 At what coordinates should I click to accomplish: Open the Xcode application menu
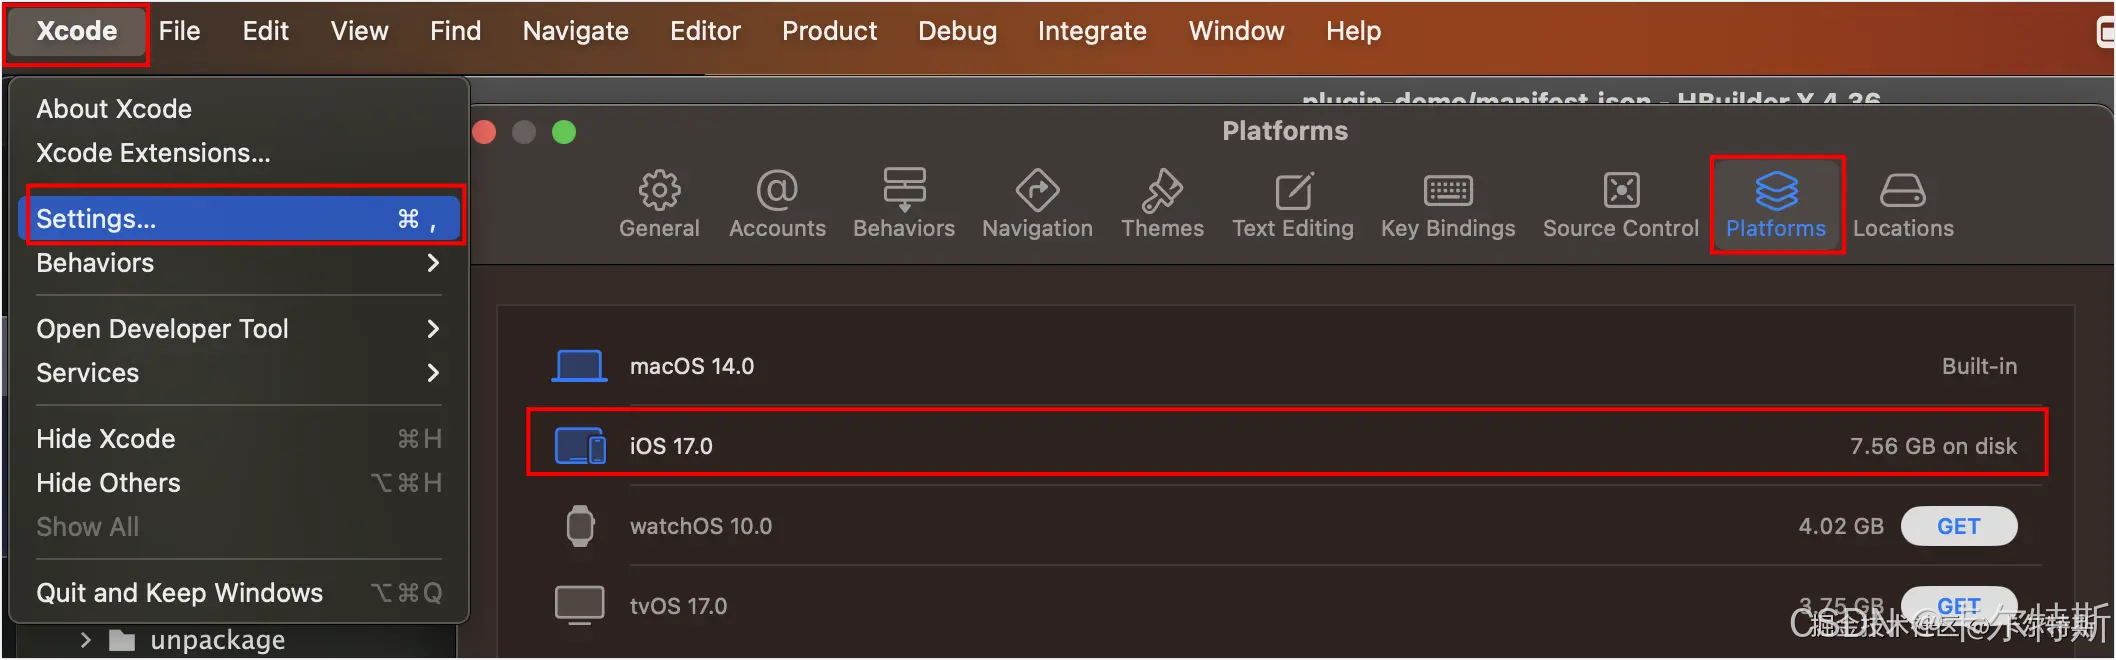[76, 31]
